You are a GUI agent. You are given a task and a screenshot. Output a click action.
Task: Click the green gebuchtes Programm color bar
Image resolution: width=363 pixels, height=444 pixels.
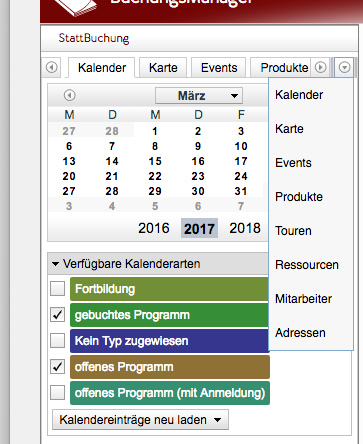click(169, 315)
